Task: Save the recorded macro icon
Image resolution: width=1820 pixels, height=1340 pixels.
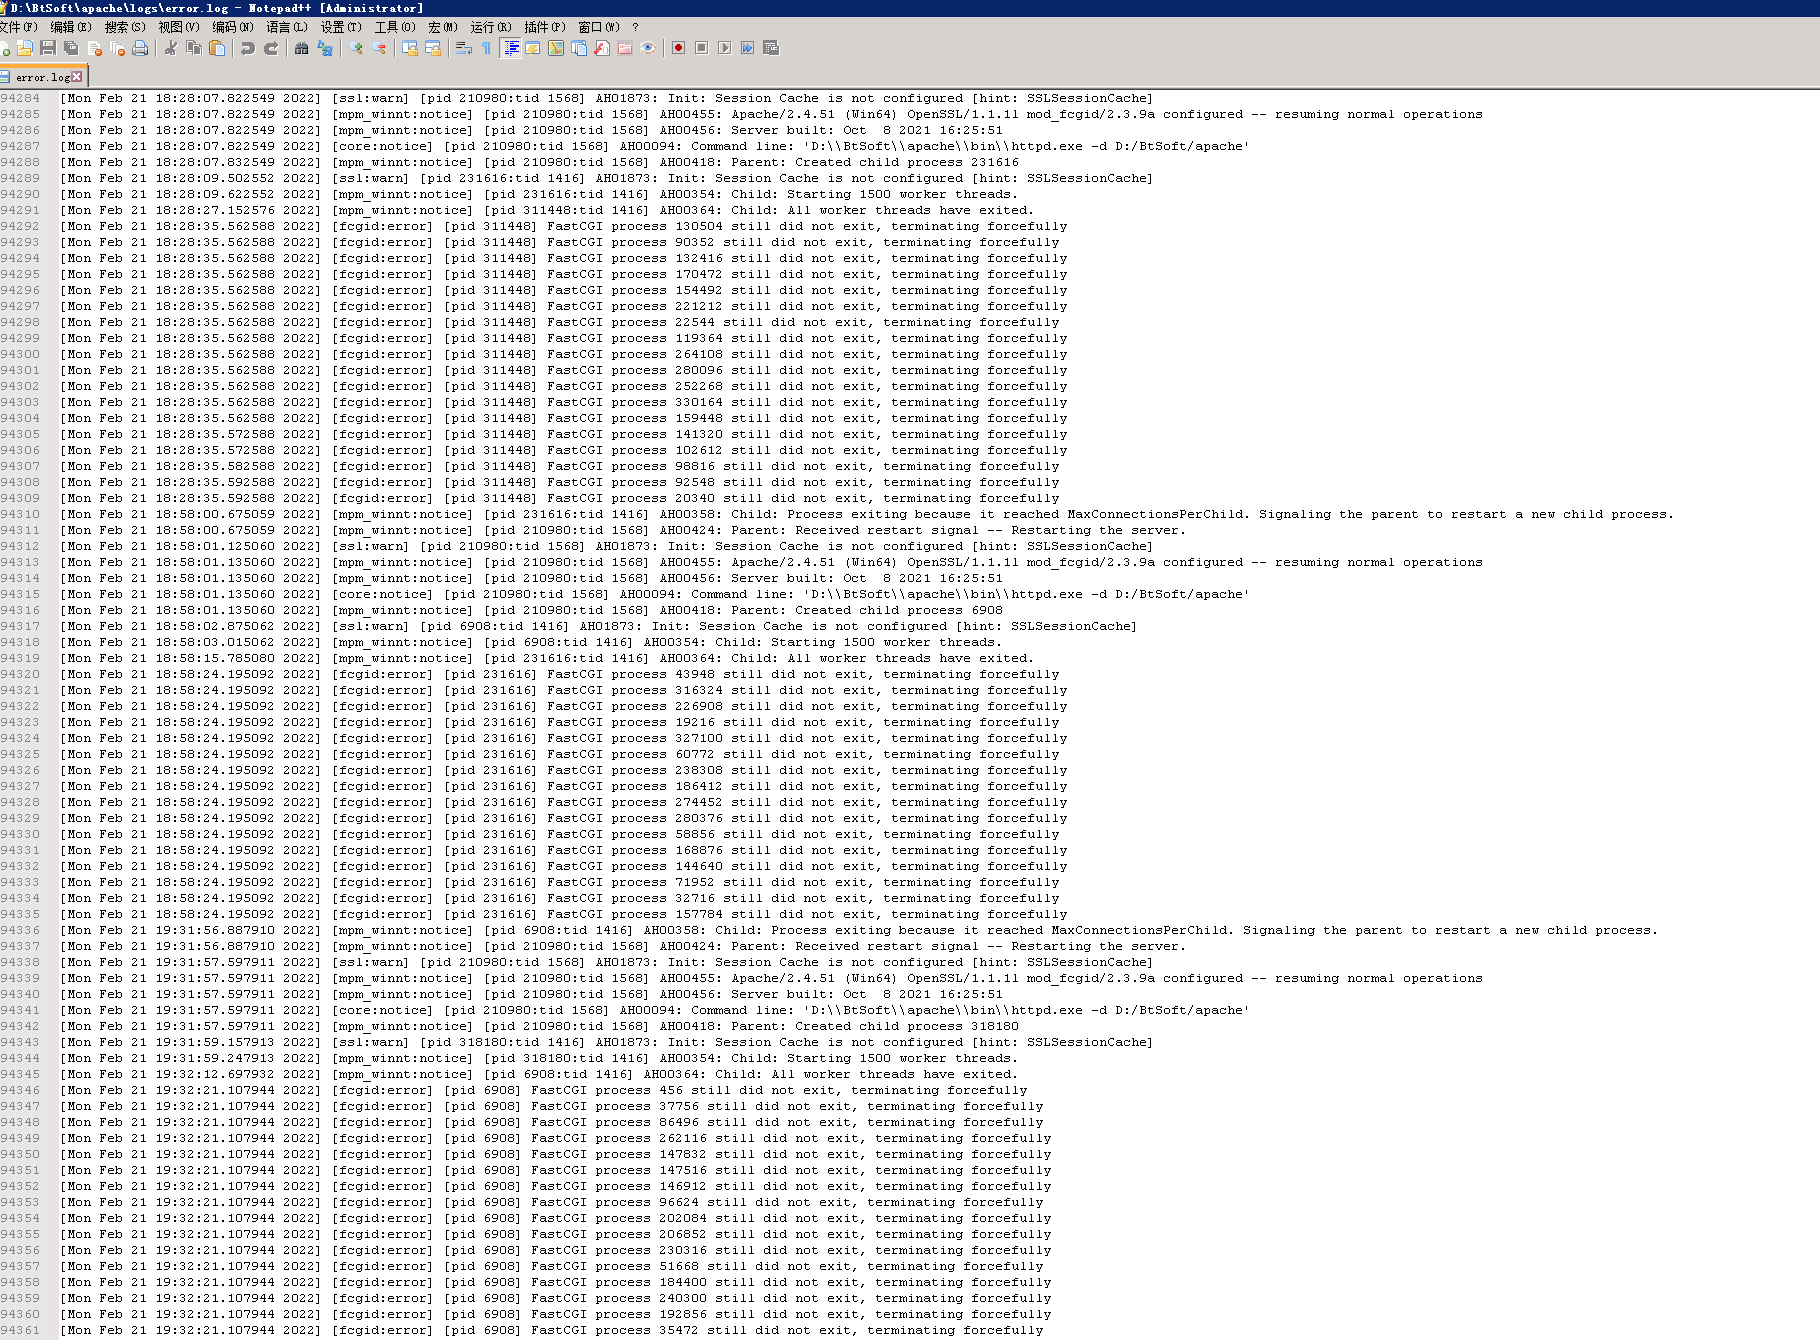Action: [x=771, y=48]
